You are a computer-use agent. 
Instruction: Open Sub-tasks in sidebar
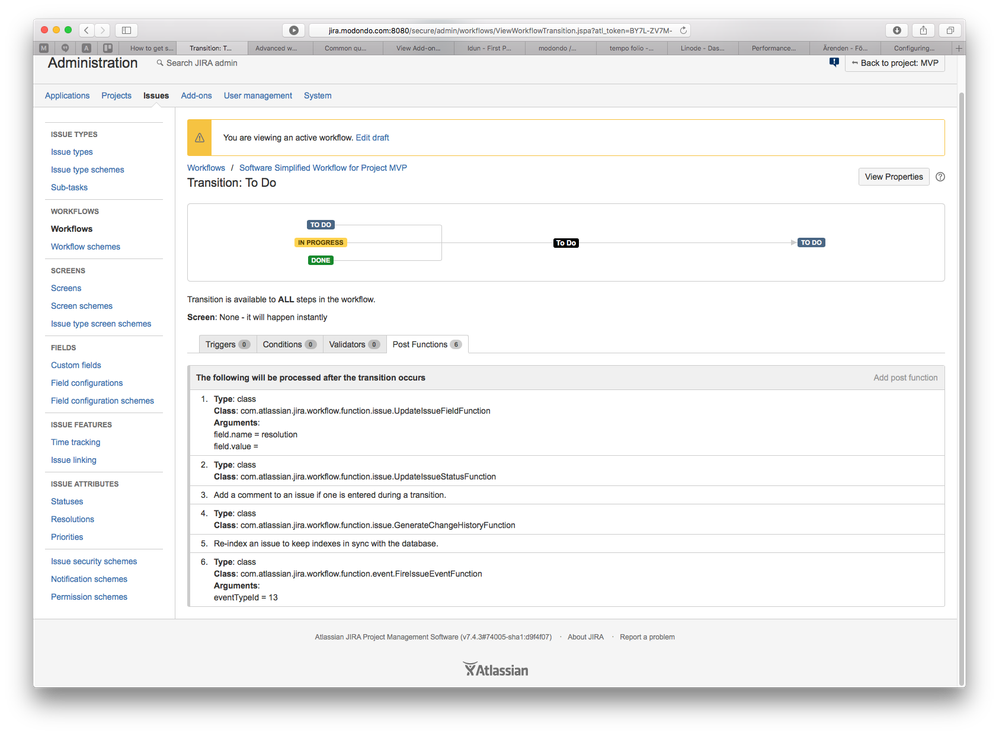pyautogui.click(x=69, y=188)
